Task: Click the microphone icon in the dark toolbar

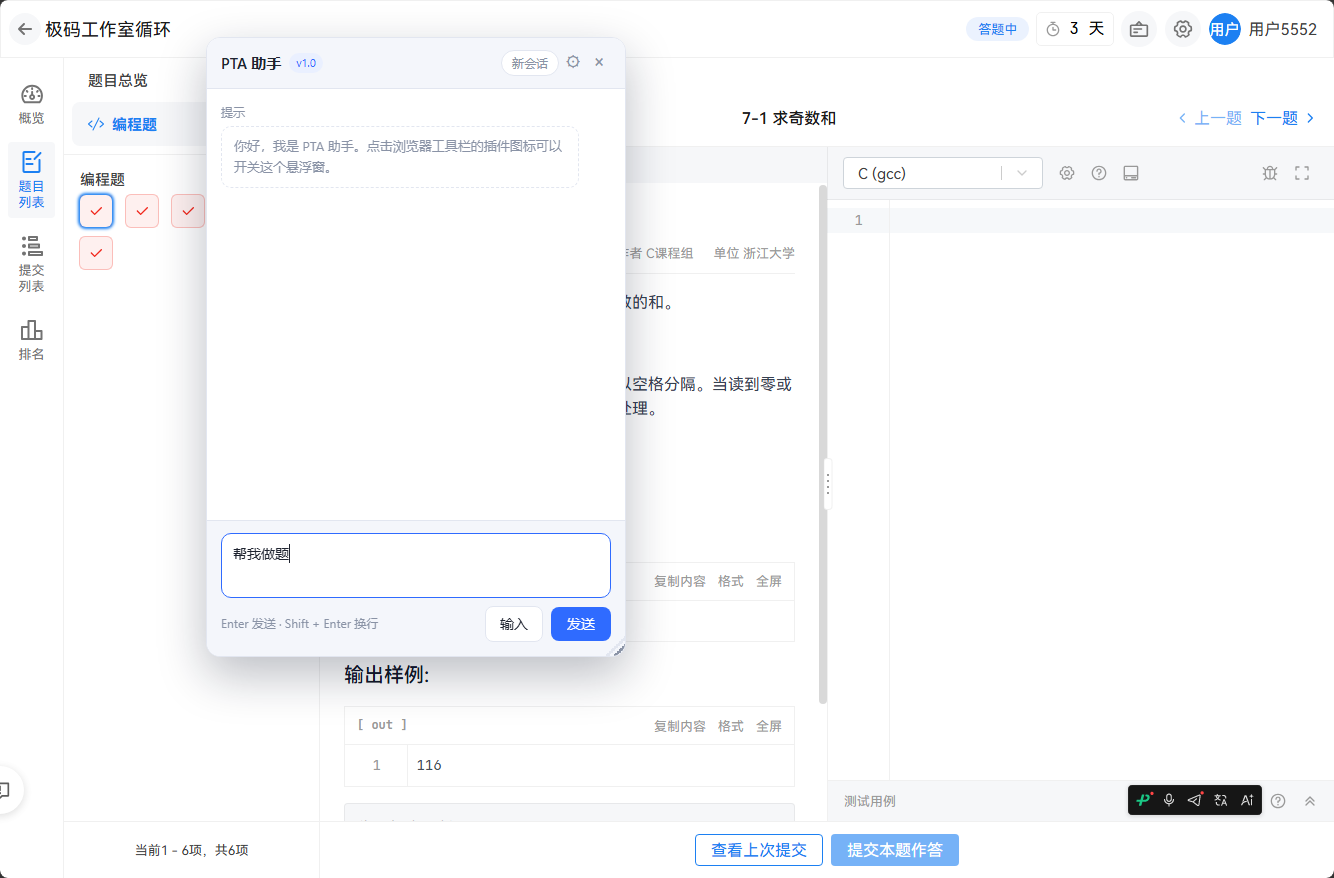Action: coord(1169,800)
